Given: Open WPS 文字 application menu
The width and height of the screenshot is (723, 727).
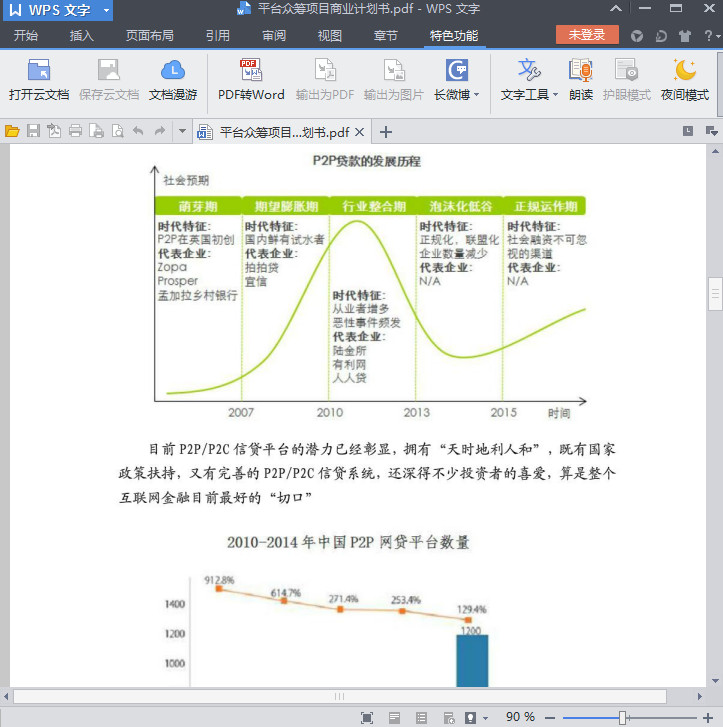Looking at the screenshot, I should (58, 10).
